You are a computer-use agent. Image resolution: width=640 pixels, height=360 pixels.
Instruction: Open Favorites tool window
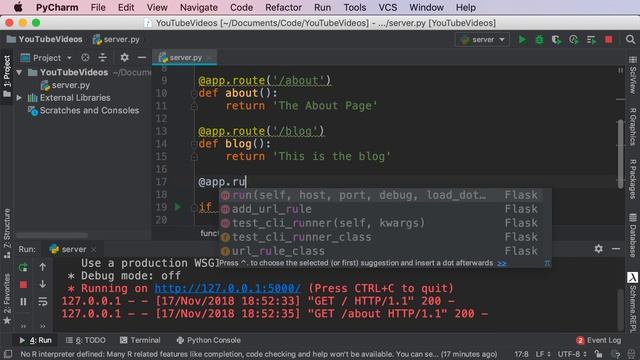tap(7, 299)
